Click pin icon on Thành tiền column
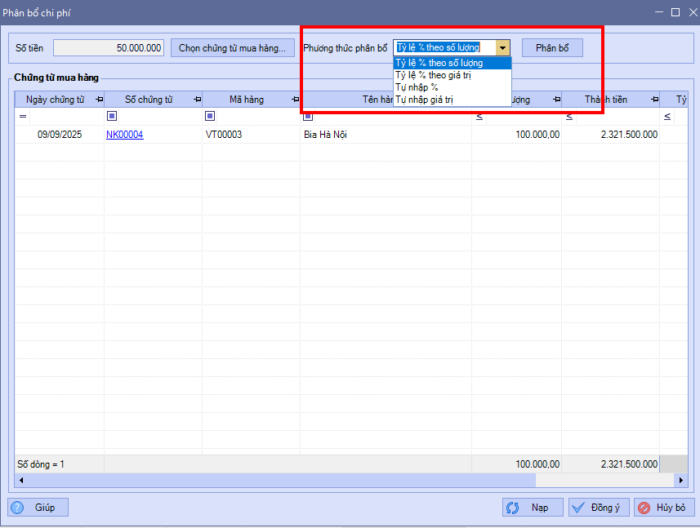Viewport: 700px width, 528px height. pyautogui.click(x=655, y=99)
